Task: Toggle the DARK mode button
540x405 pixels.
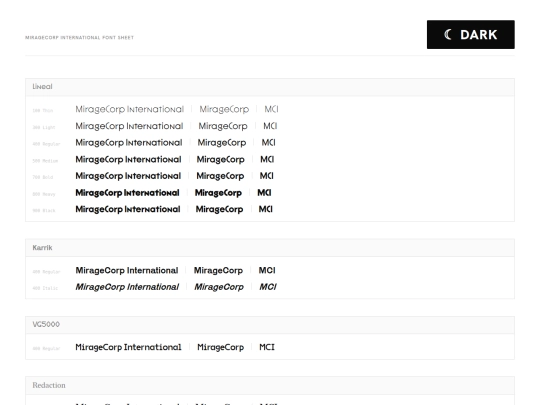Action: pos(470,34)
